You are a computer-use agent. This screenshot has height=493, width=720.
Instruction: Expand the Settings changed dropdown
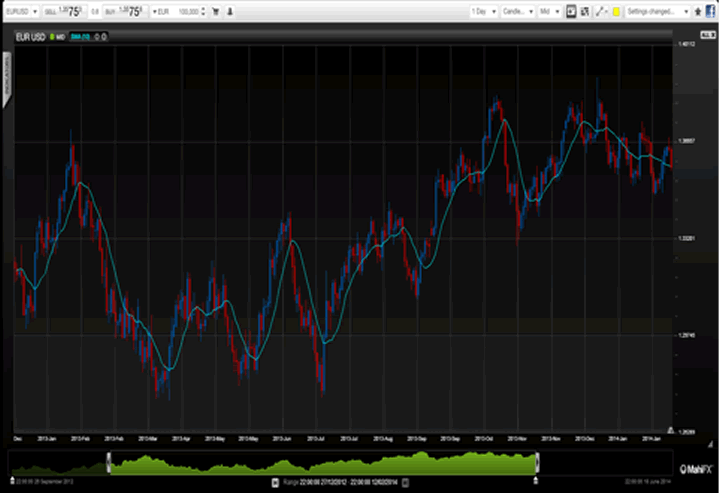(x=657, y=11)
